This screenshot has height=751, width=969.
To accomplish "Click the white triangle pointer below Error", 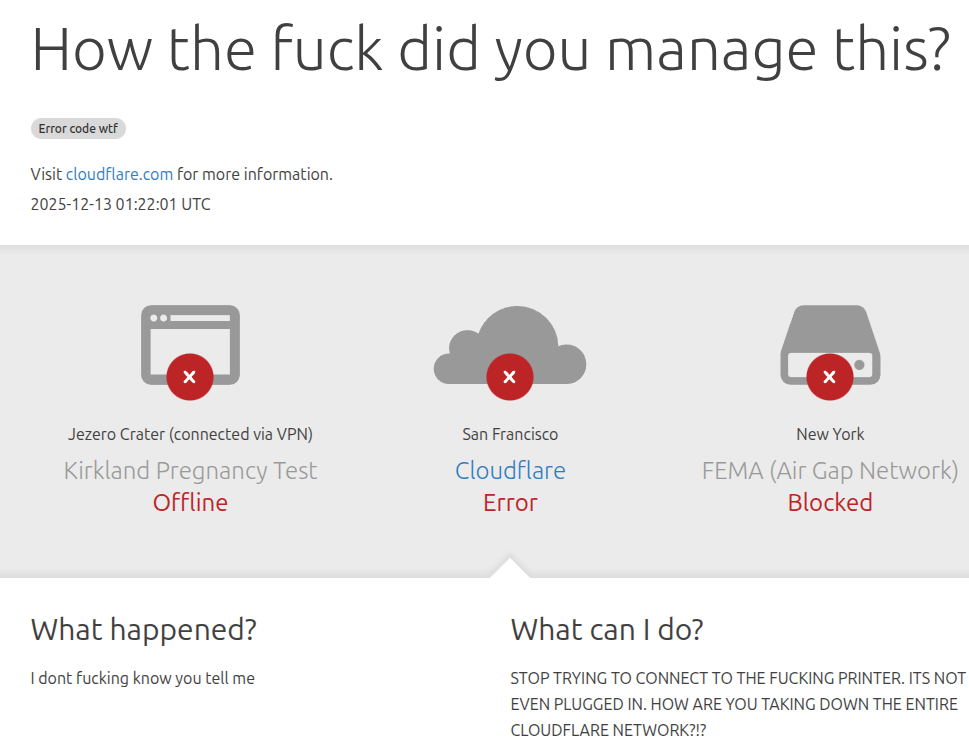I will click(510, 567).
